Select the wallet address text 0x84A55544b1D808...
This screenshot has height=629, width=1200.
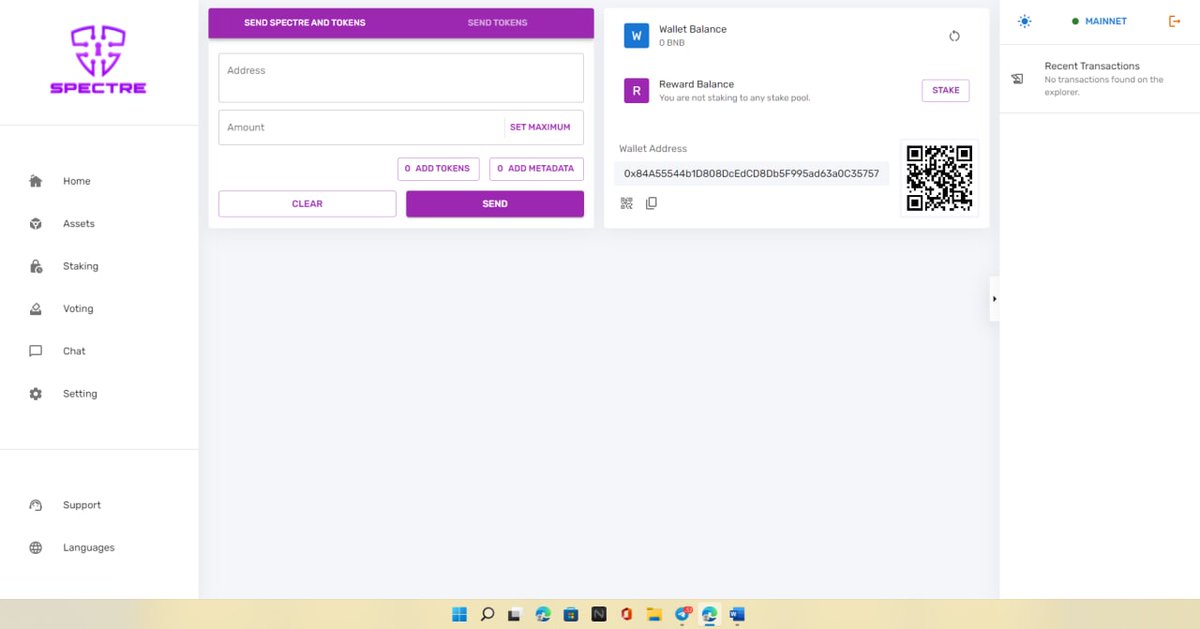[751, 173]
